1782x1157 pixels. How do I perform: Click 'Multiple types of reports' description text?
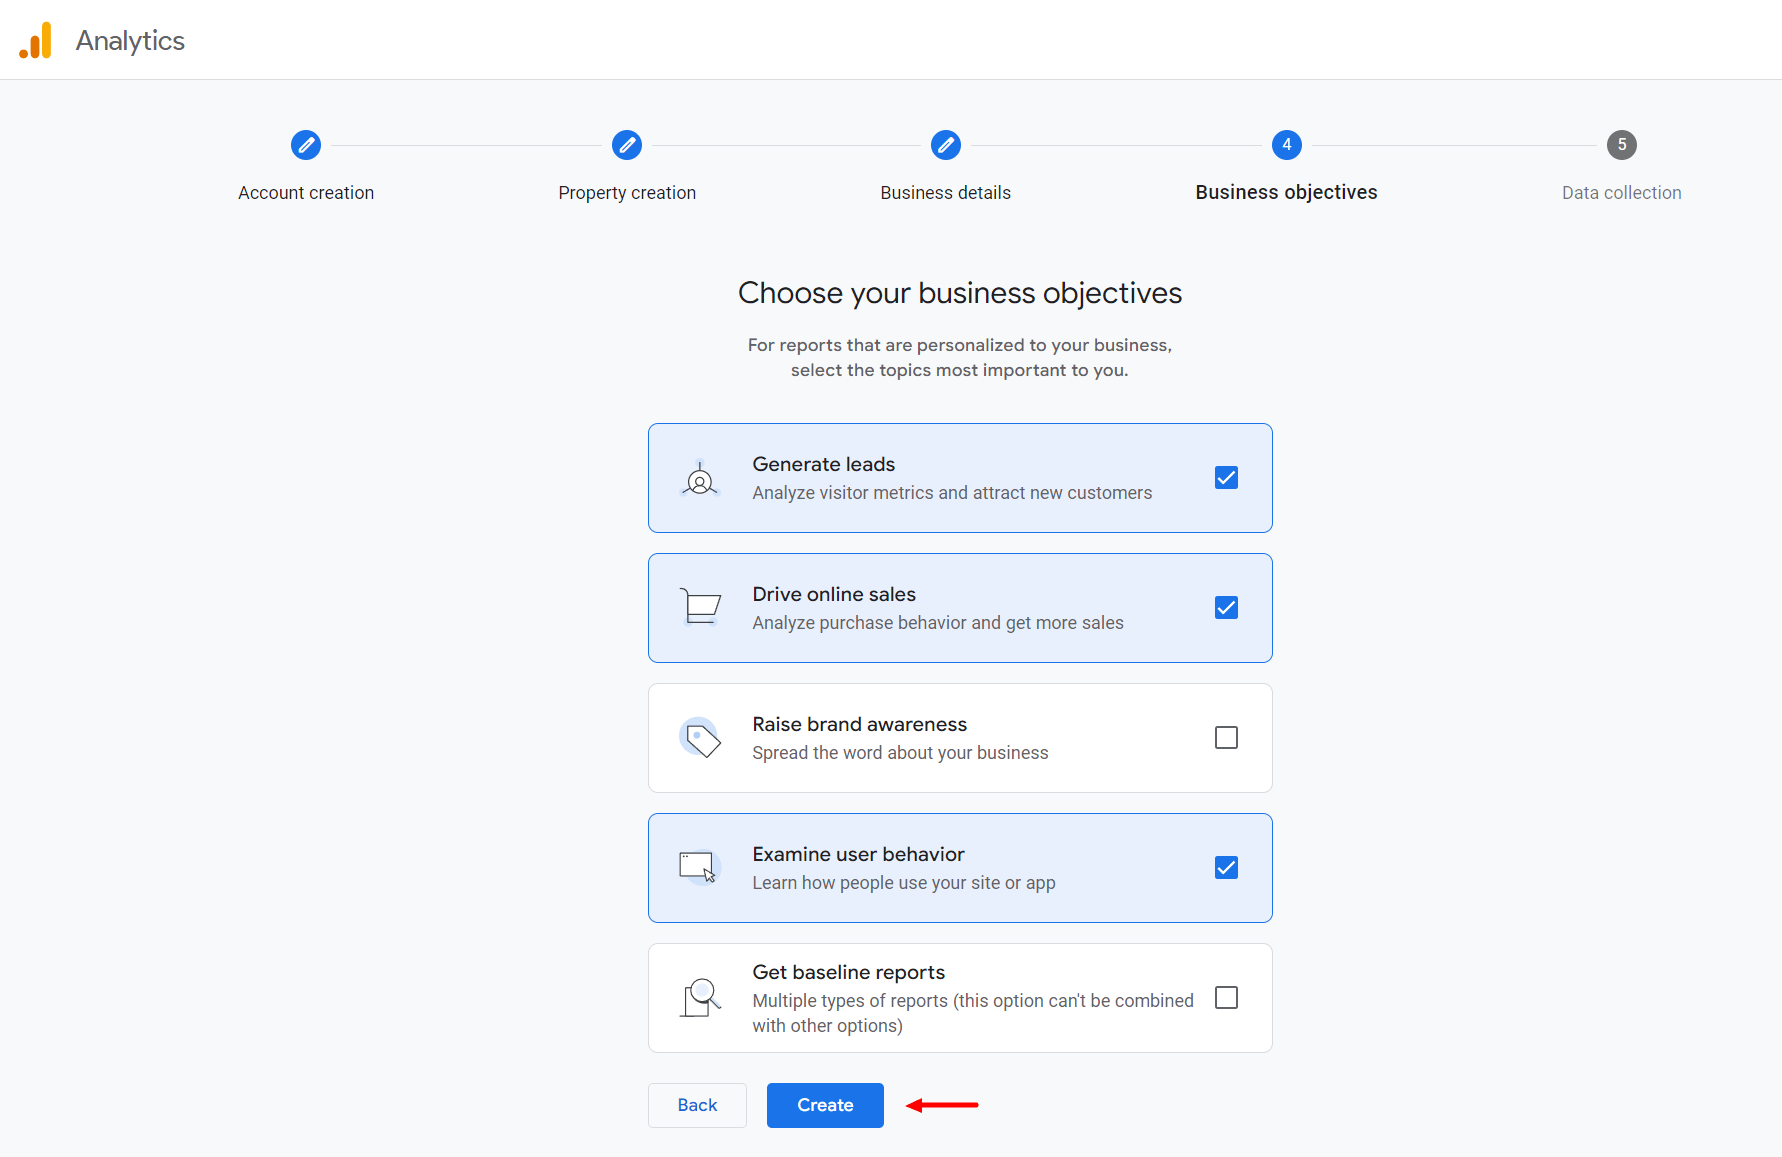[x=973, y=1013]
